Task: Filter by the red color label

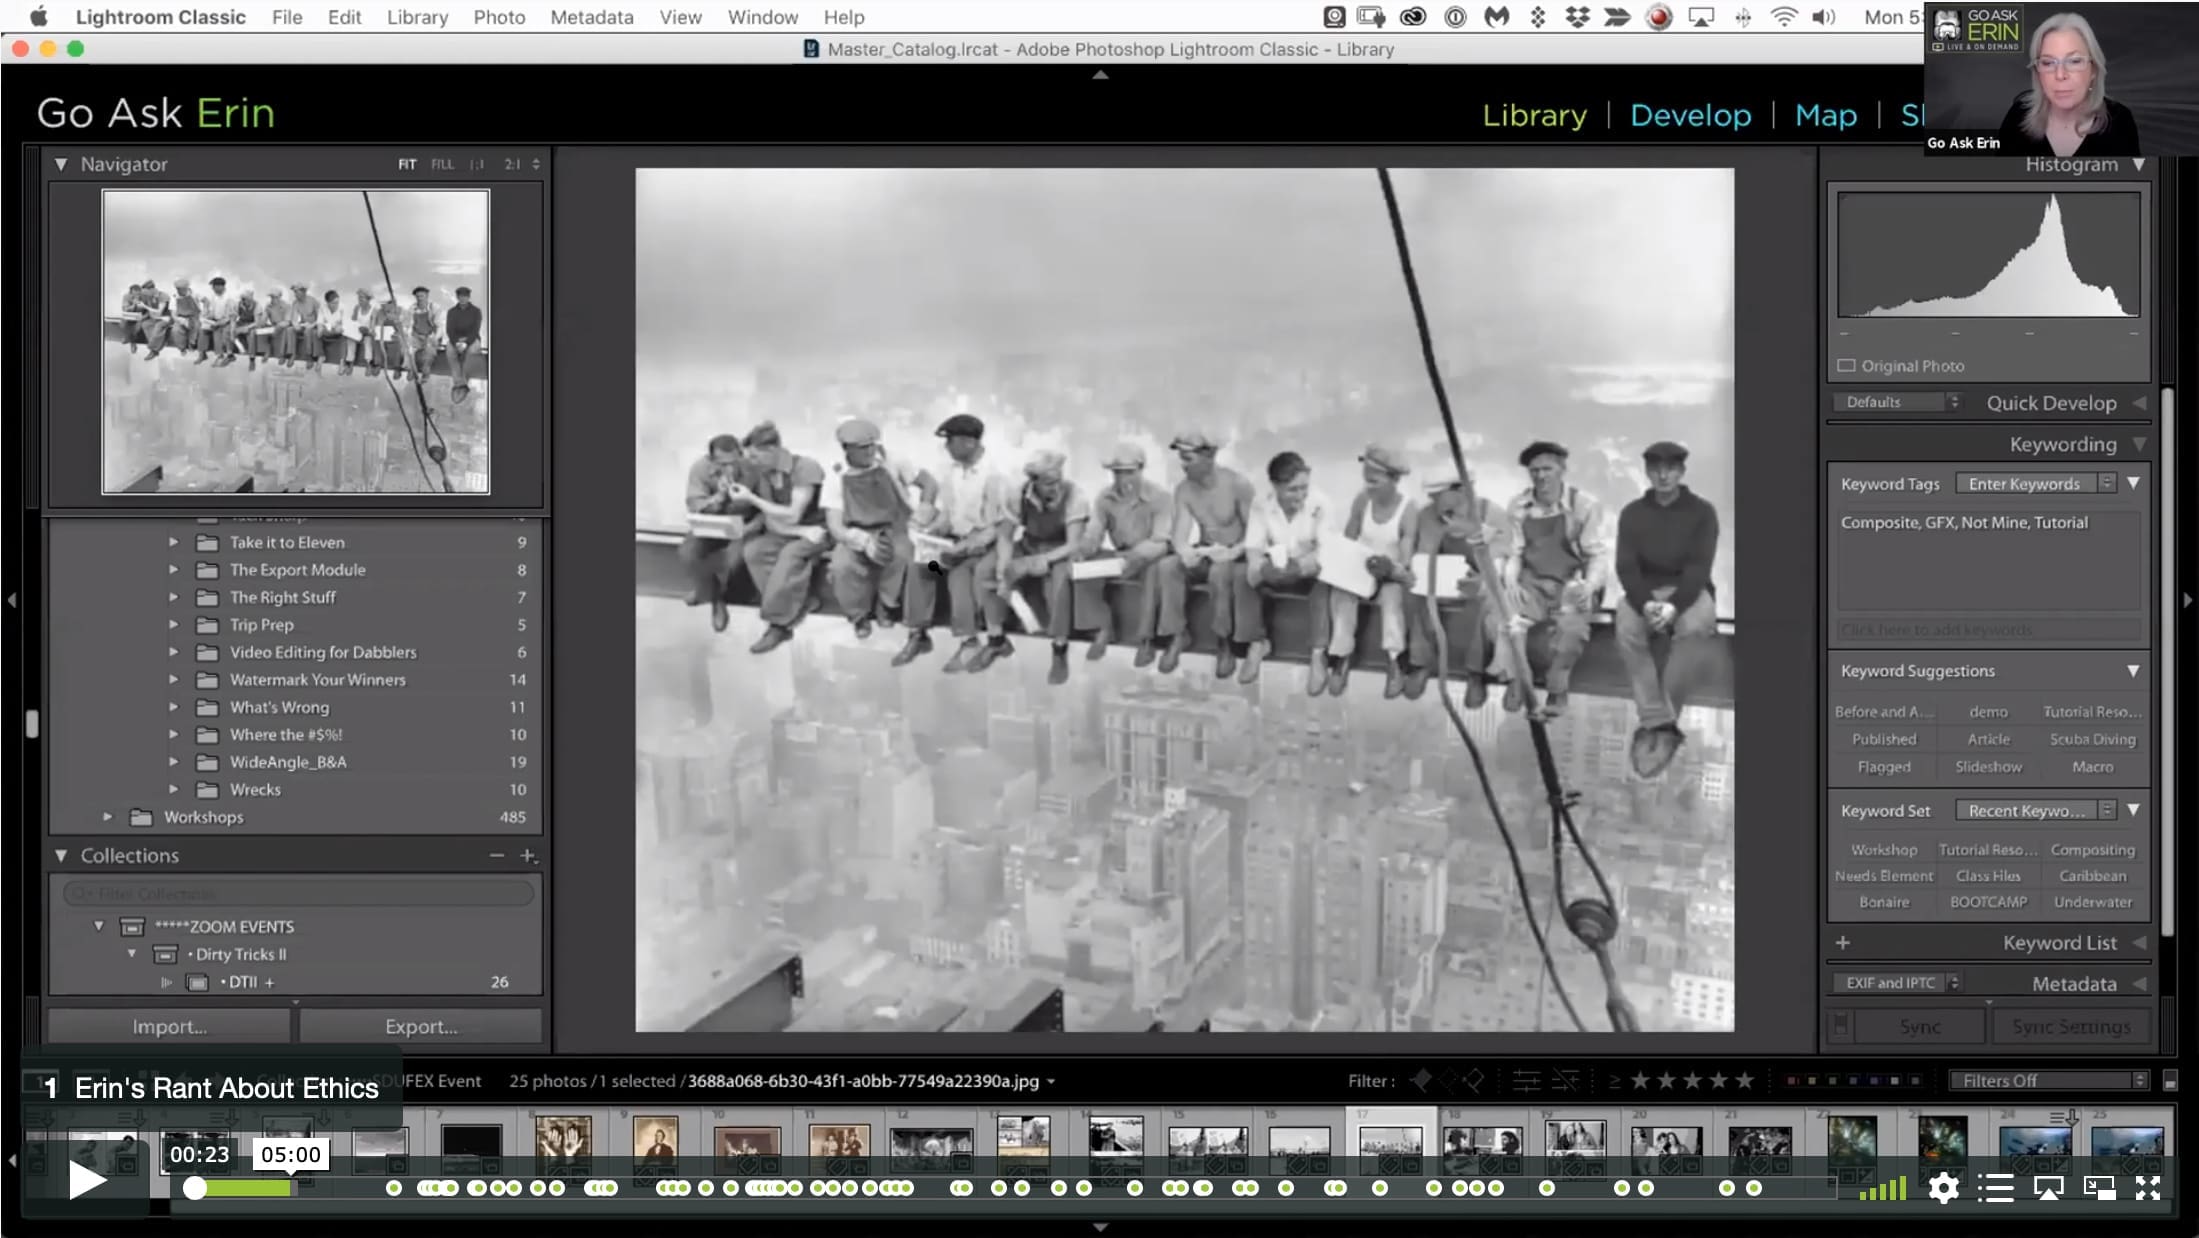Action: [x=1793, y=1081]
